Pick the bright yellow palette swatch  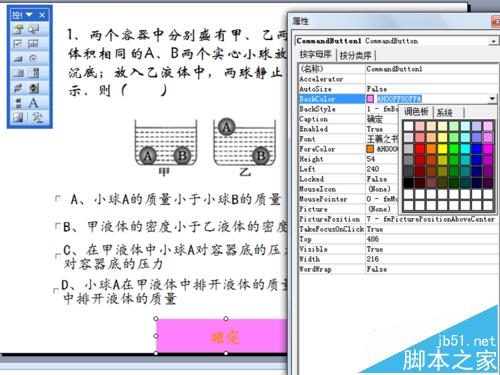pyautogui.click(x=442, y=149)
